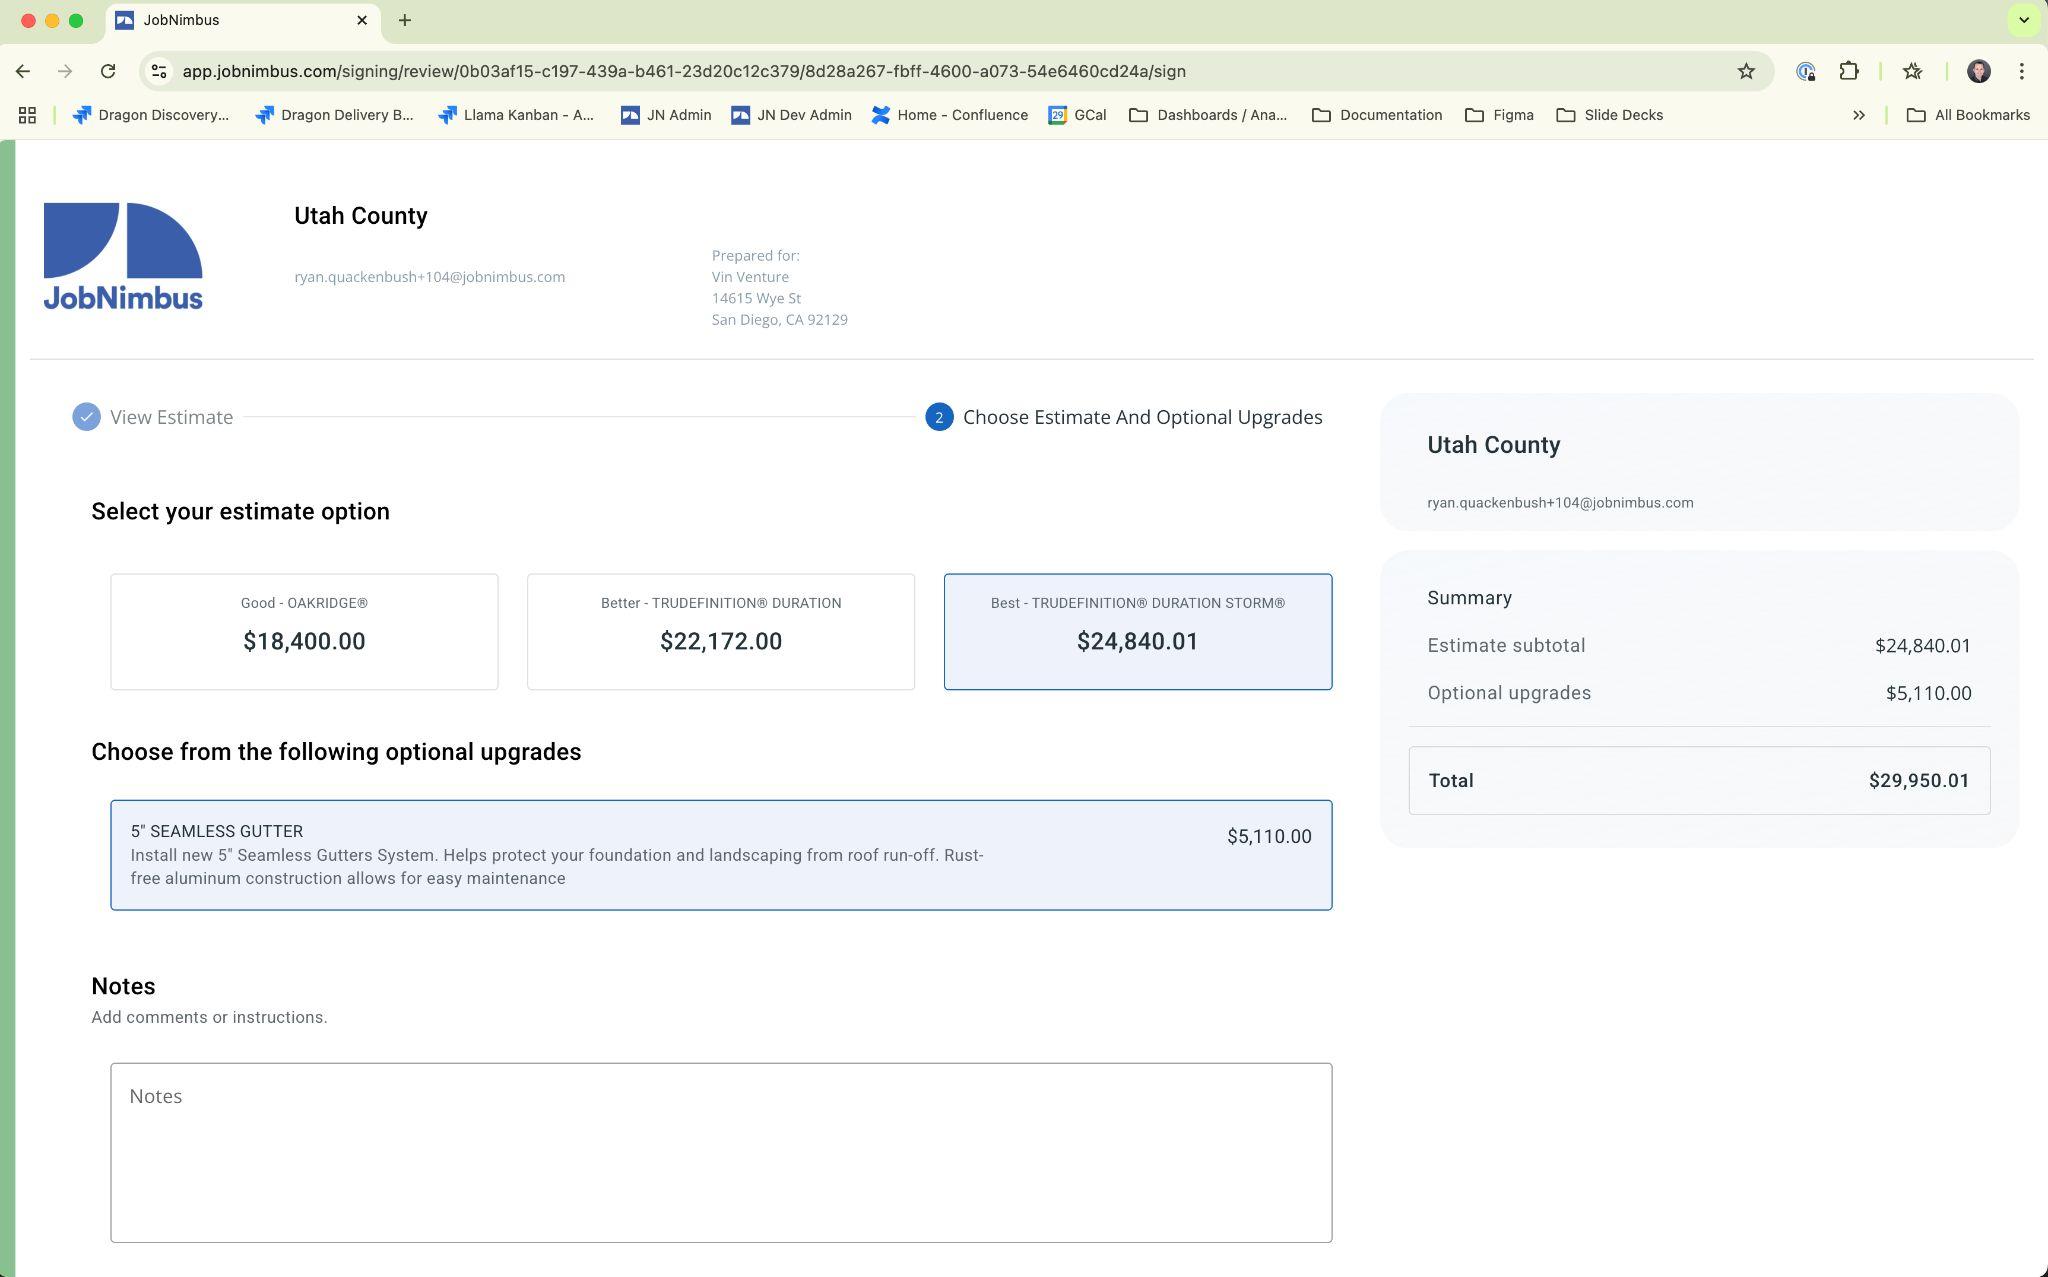
Task: Open the browser Extensions puzzle icon
Action: click(x=1848, y=71)
